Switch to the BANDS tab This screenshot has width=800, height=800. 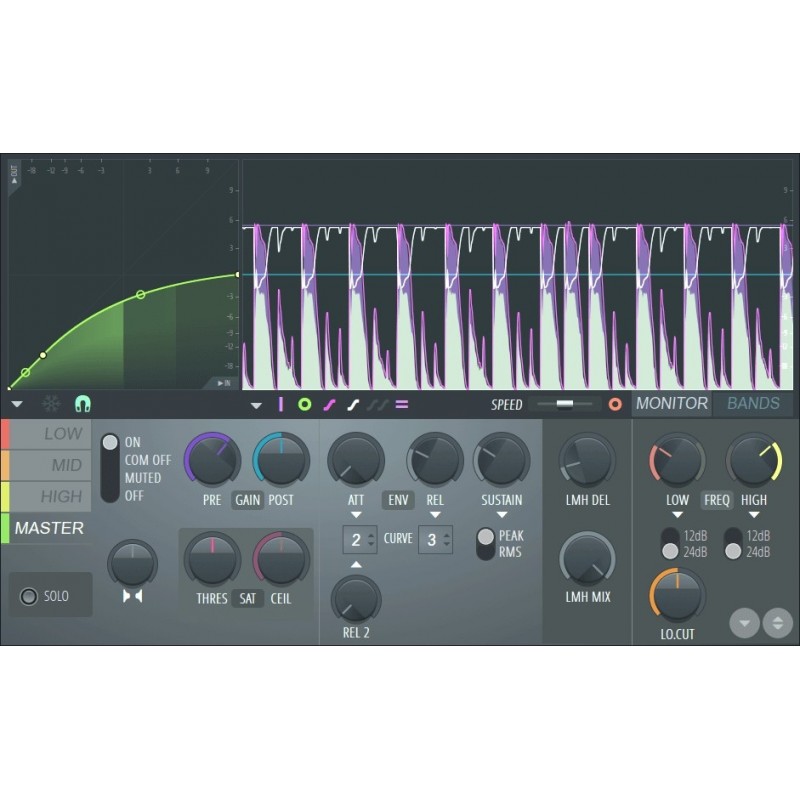click(753, 403)
